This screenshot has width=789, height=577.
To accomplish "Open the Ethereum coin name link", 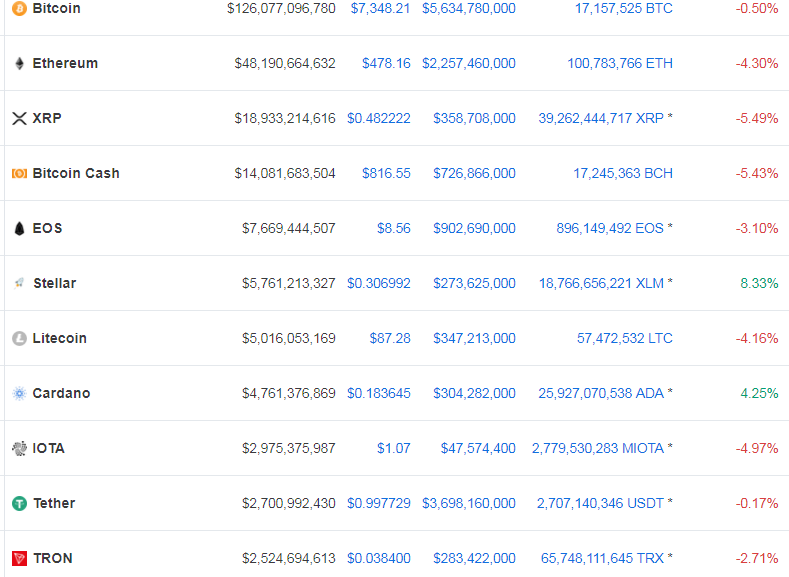I will (65, 63).
